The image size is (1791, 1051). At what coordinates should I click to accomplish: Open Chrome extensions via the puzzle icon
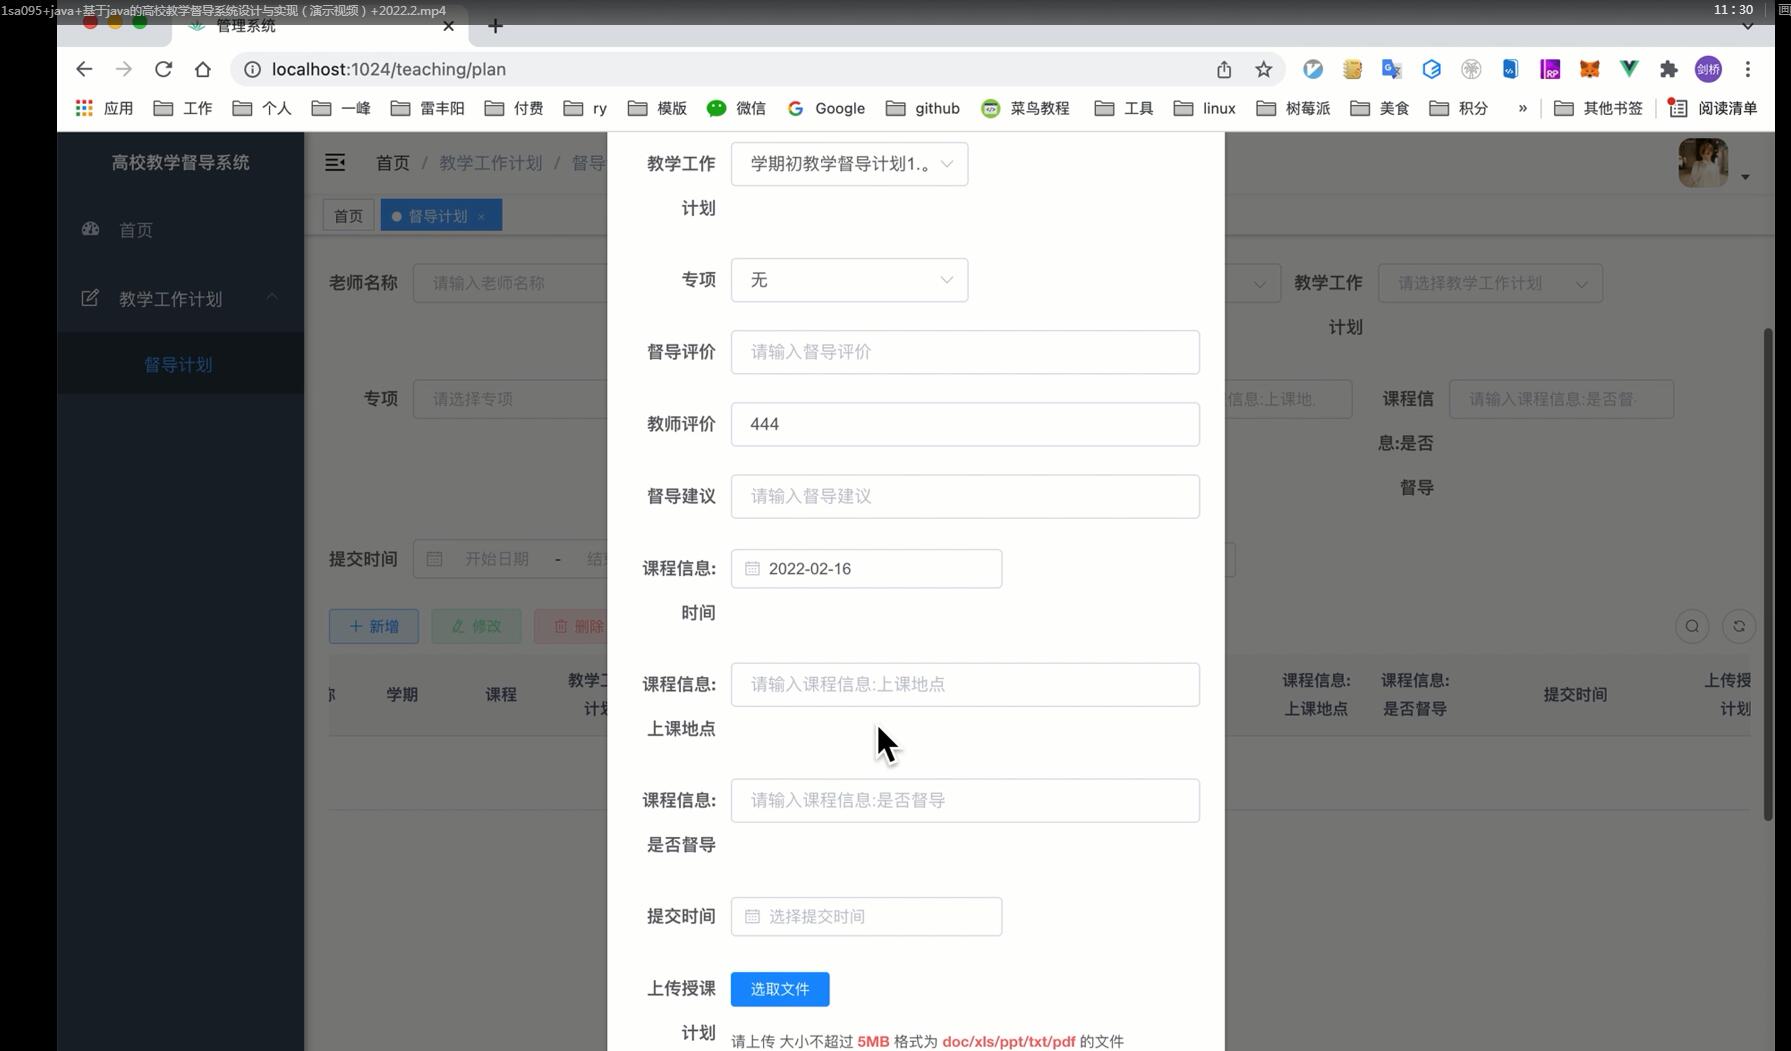pos(1668,69)
